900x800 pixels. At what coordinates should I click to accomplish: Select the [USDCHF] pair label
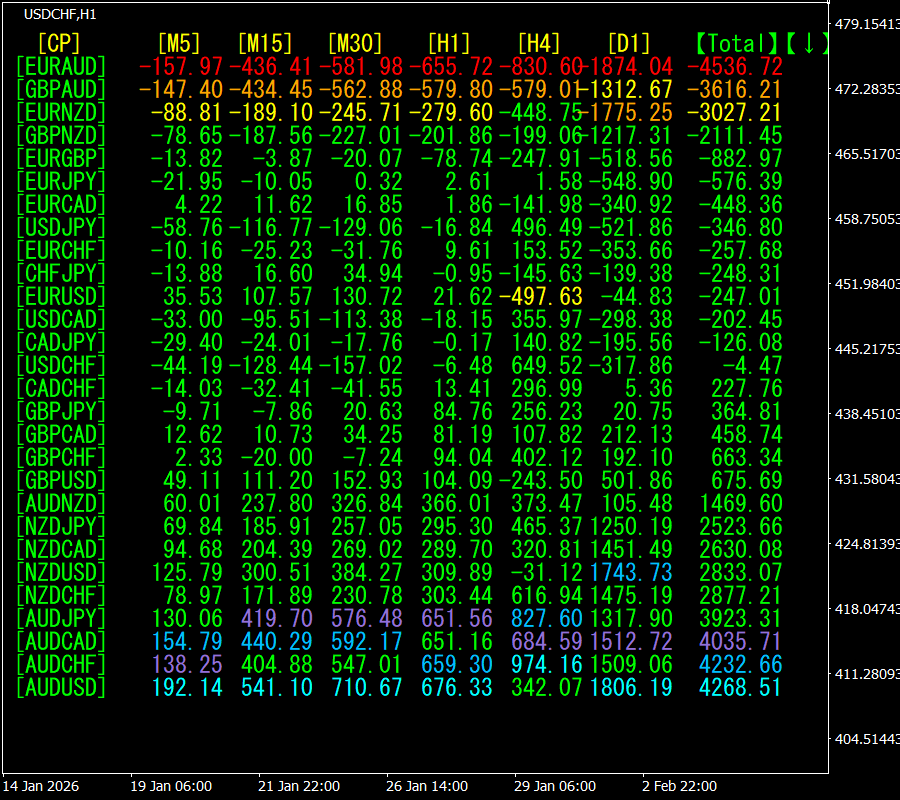[61, 365]
